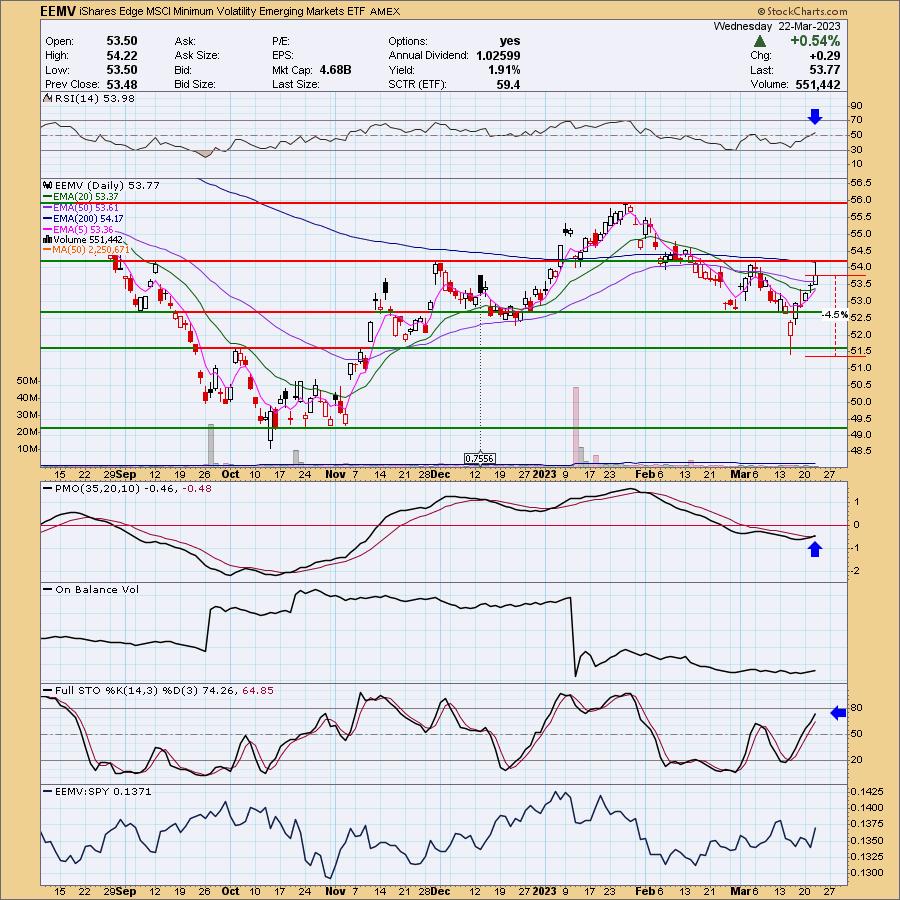Click the On Balance Vol panel label

[92, 589]
